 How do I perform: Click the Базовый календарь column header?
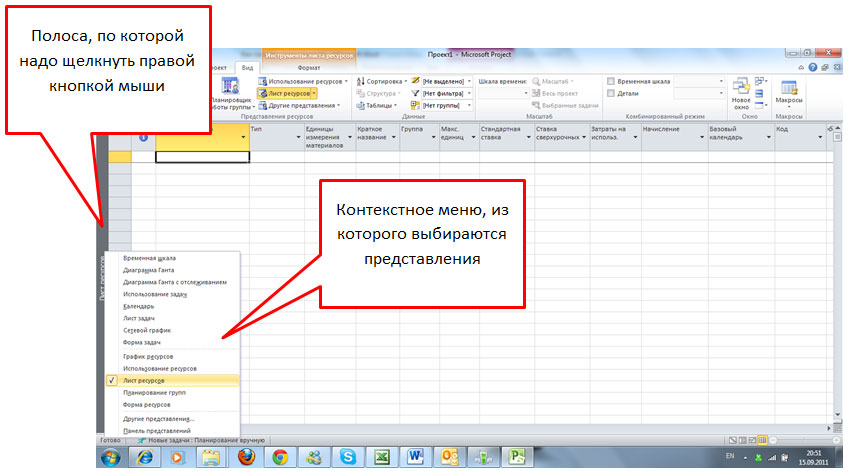tap(741, 137)
